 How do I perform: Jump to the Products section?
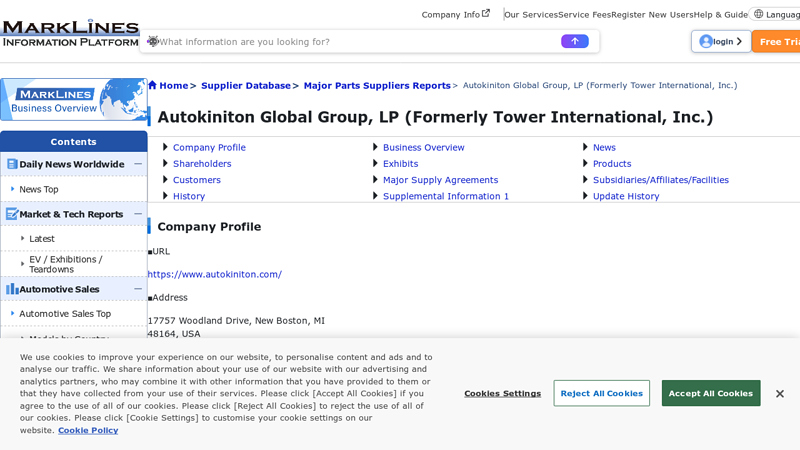tap(612, 164)
